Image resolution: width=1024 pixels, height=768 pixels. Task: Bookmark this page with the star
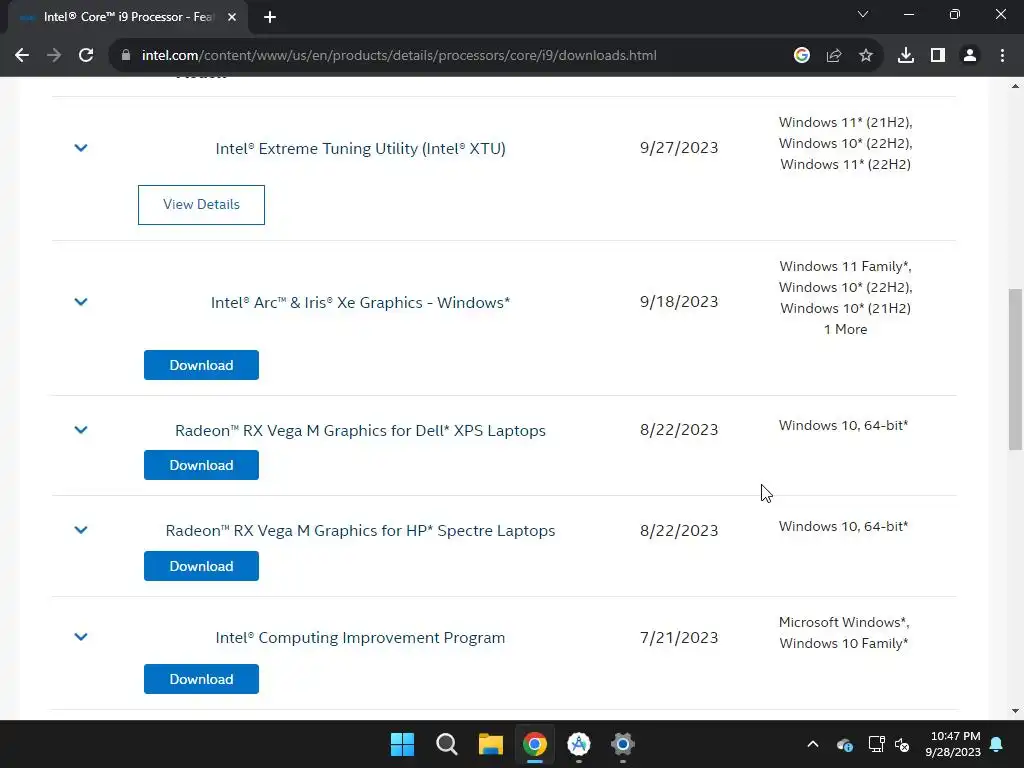point(866,56)
